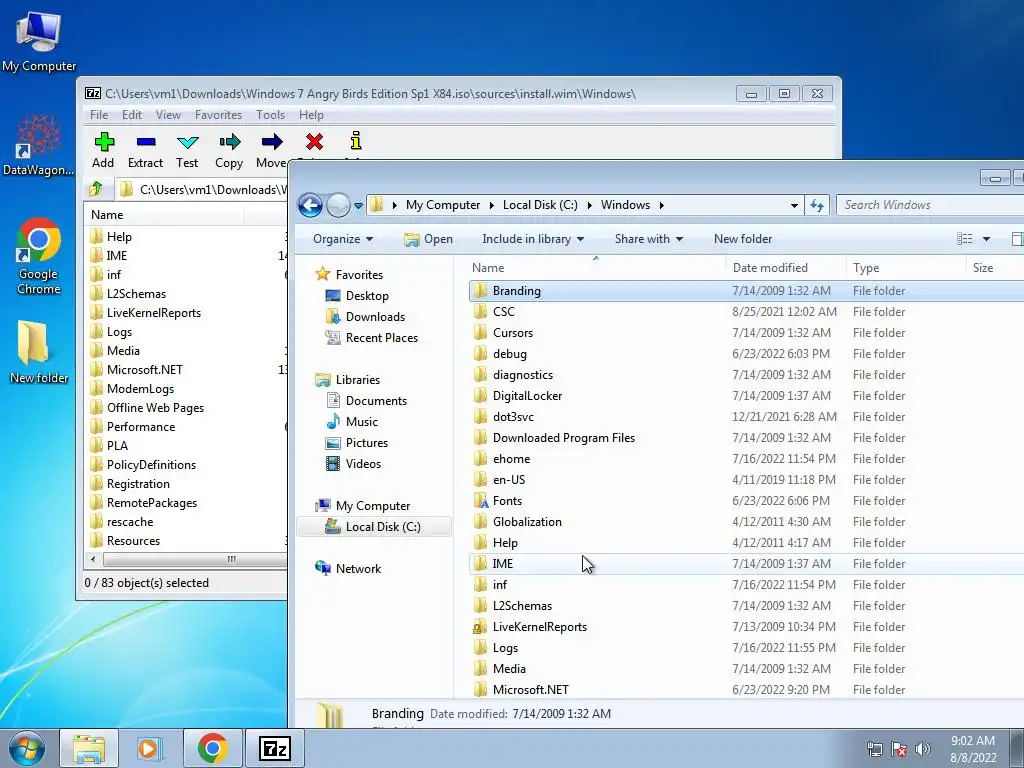Click the 7-Zip horizontal scrollbar
Image resolution: width=1024 pixels, height=768 pixels.
193,560
